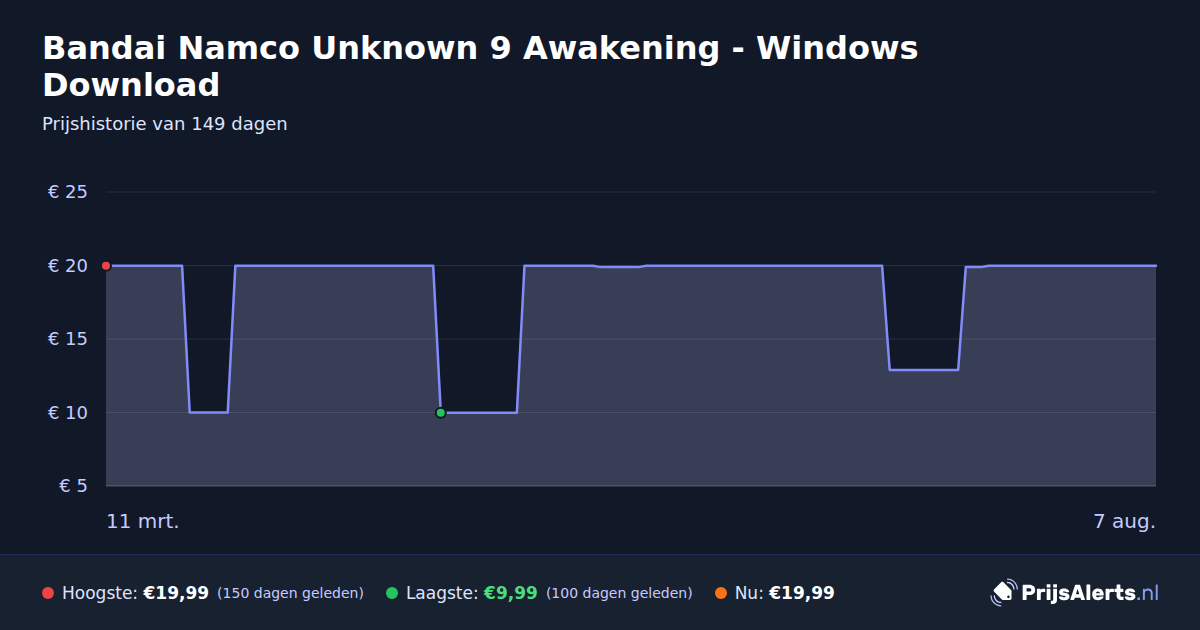Click the €12,99 price dip segment on chart
Image resolution: width=1200 pixels, height=630 pixels.
924,370
